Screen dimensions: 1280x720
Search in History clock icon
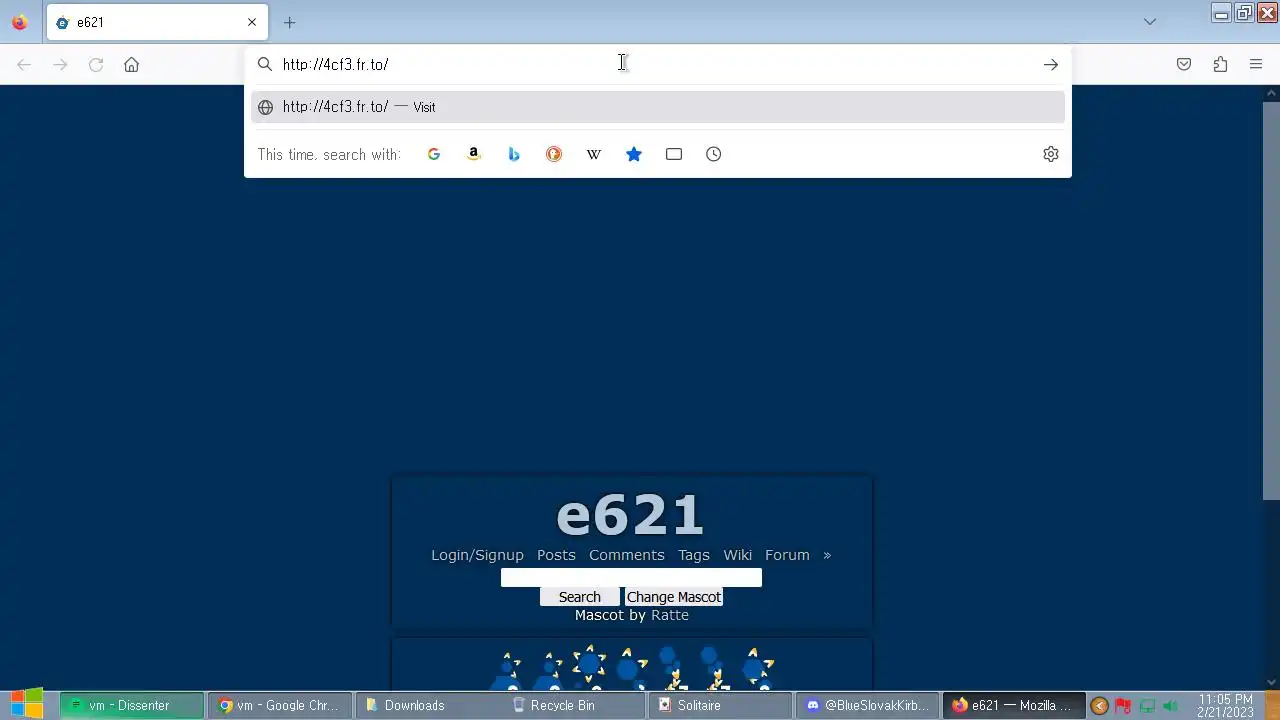714,154
